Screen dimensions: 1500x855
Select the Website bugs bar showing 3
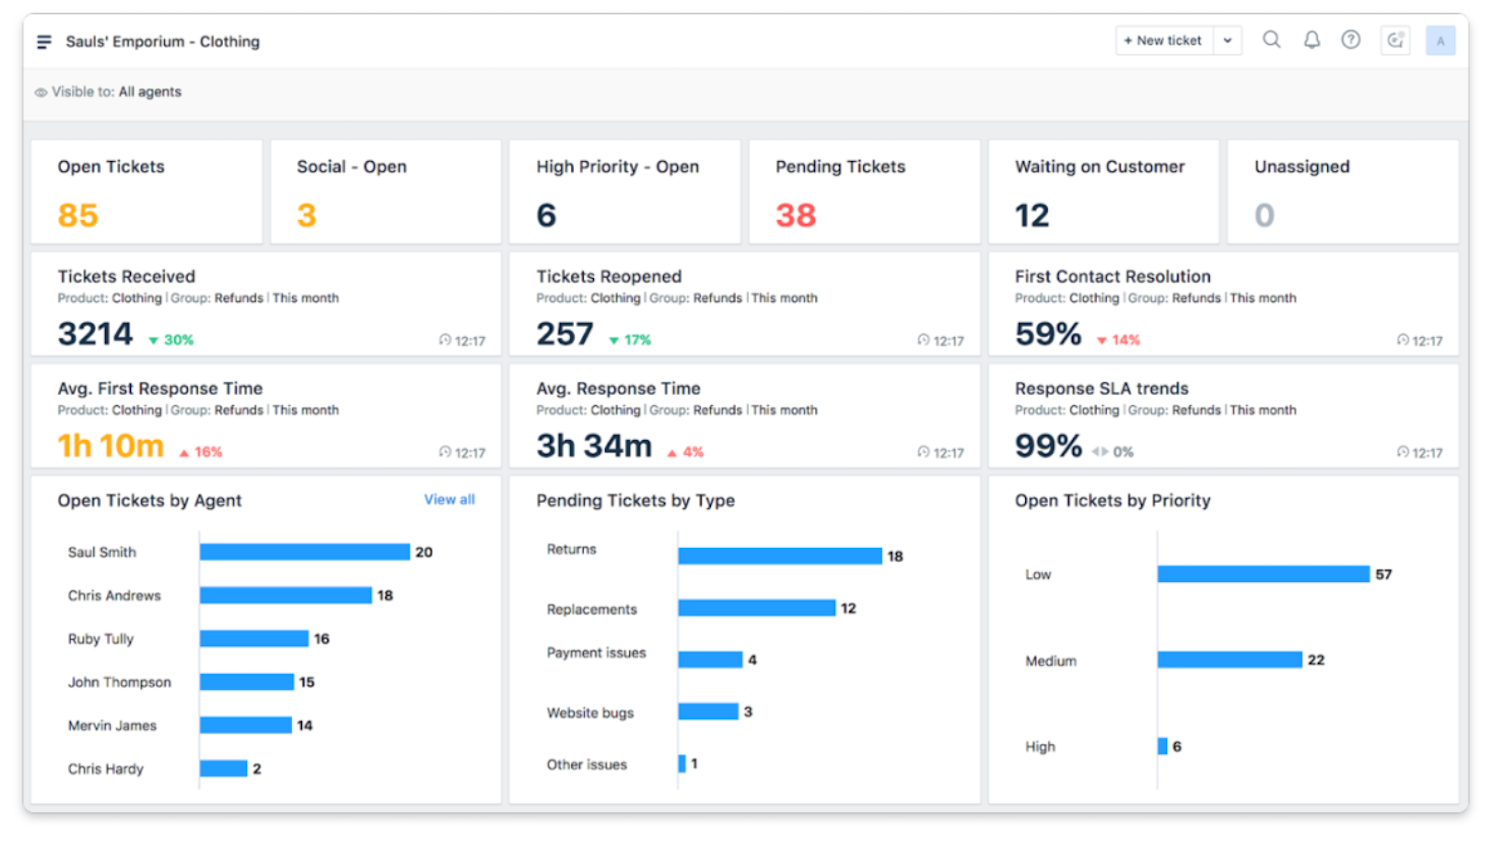(708, 712)
